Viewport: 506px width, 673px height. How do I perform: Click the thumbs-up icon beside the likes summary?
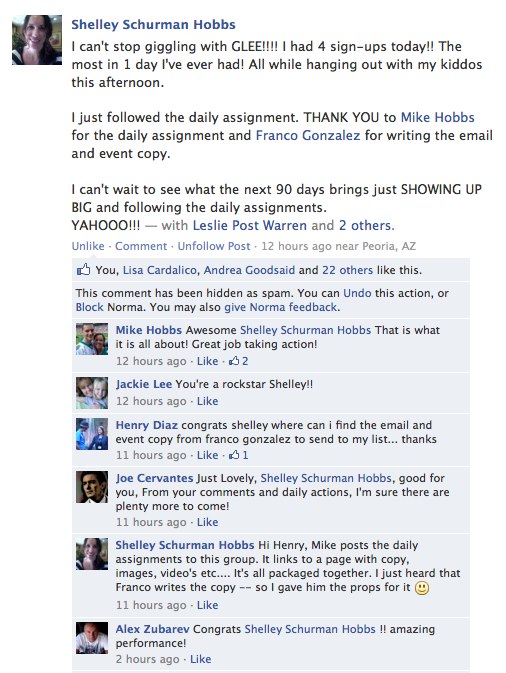[83, 270]
